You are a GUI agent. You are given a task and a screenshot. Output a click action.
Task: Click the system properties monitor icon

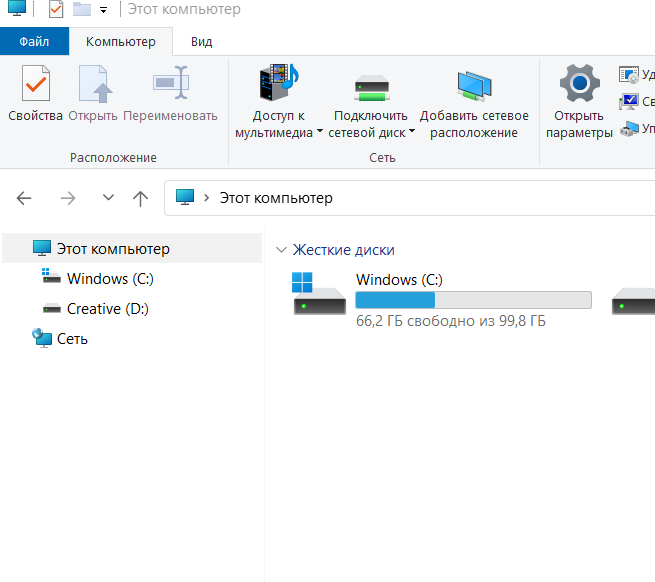pyautogui.click(x=629, y=102)
